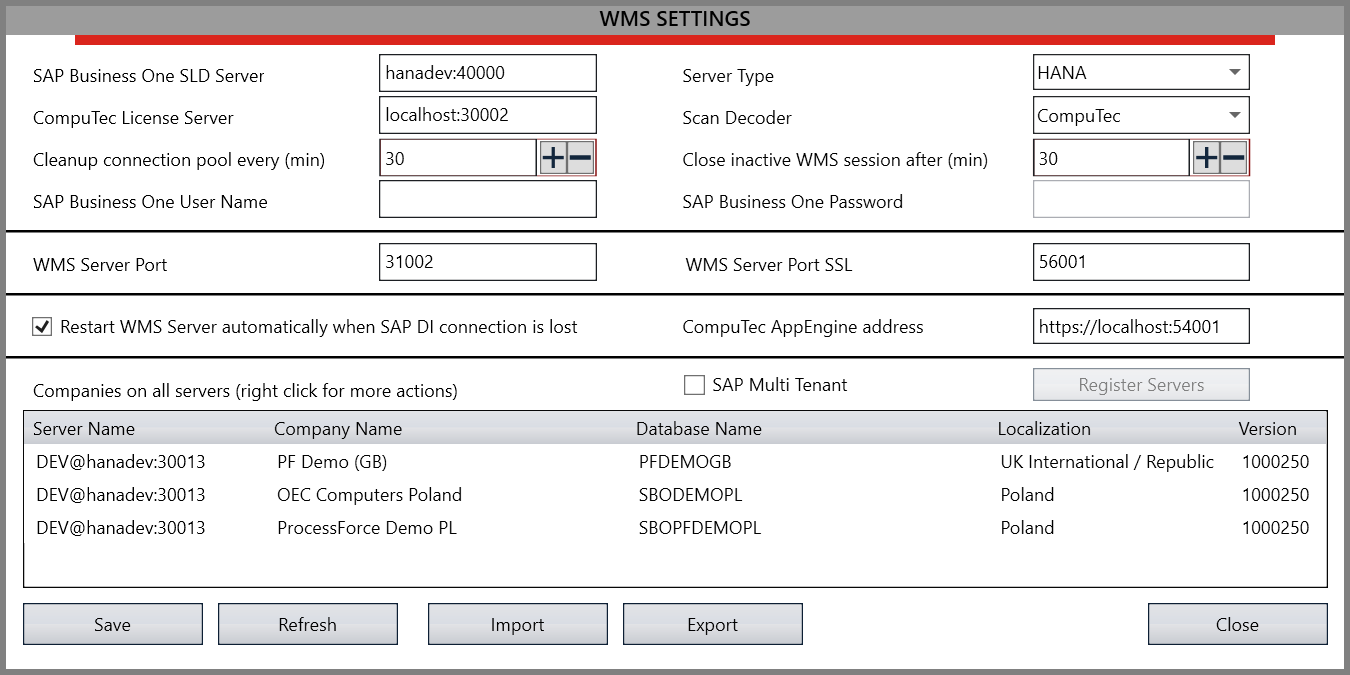This screenshot has width=1350, height=675.
Task: Edit the CompuTec AppEngine address
Action: tap(1141, 325)
